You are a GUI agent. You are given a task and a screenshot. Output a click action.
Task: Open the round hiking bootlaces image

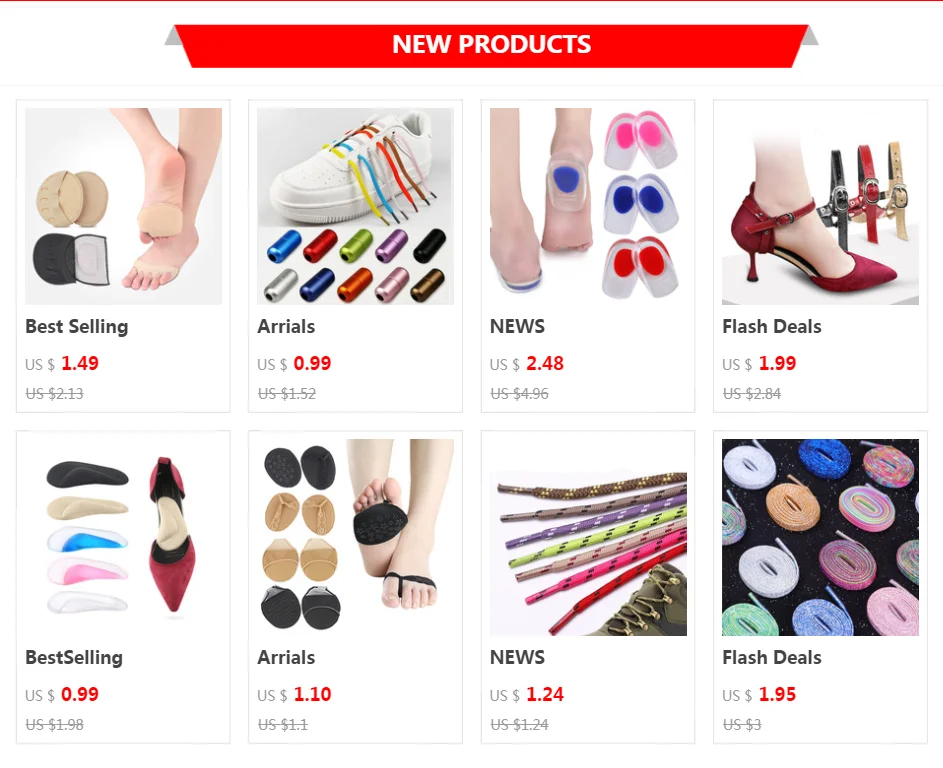[x=588, y=537]
